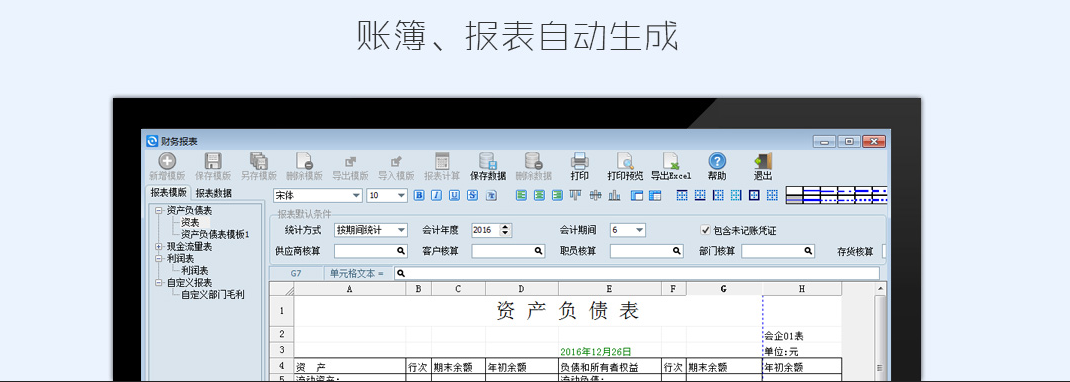Align cell text left
Screen dimensions: 1070x382
521,195
